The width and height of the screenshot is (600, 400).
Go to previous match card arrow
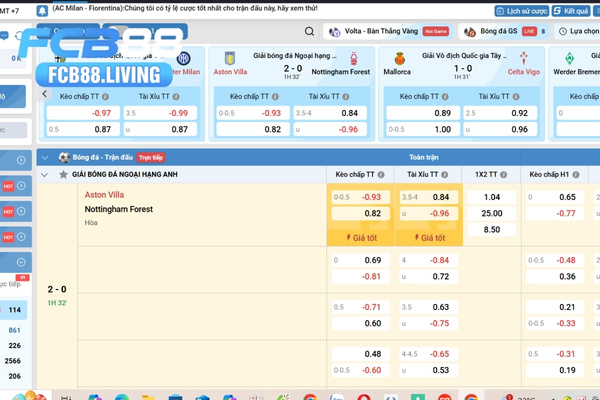[44, 94]
